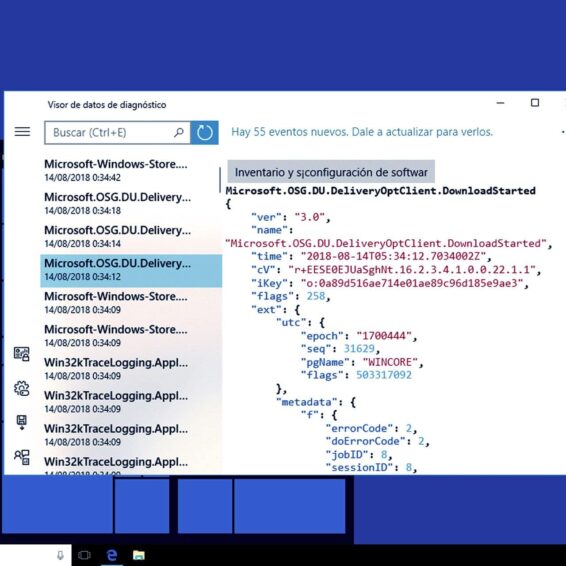Screen dimensions: 566x566
Task: Open File Explorer from the taskbar
Action: [x=139, y=555]
